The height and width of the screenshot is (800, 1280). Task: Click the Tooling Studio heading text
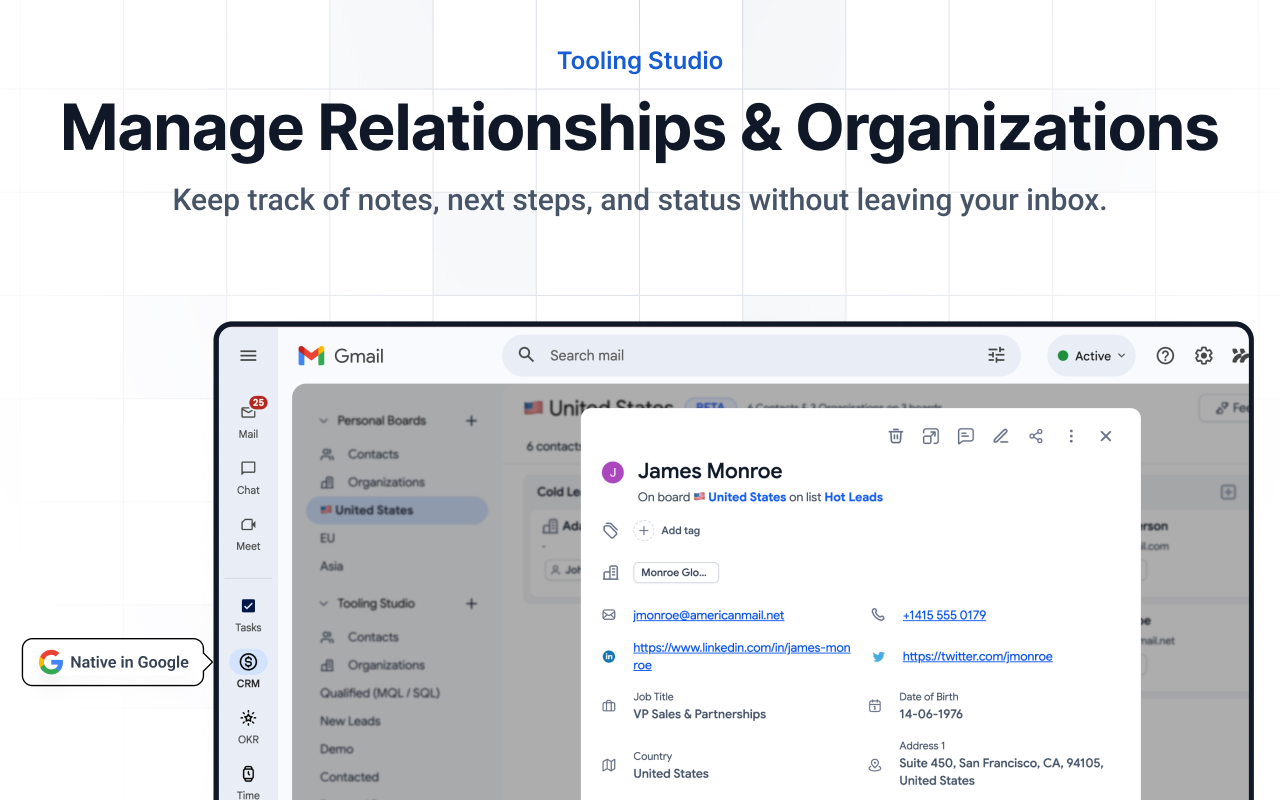pyautogui.click(x=640, y=61)
